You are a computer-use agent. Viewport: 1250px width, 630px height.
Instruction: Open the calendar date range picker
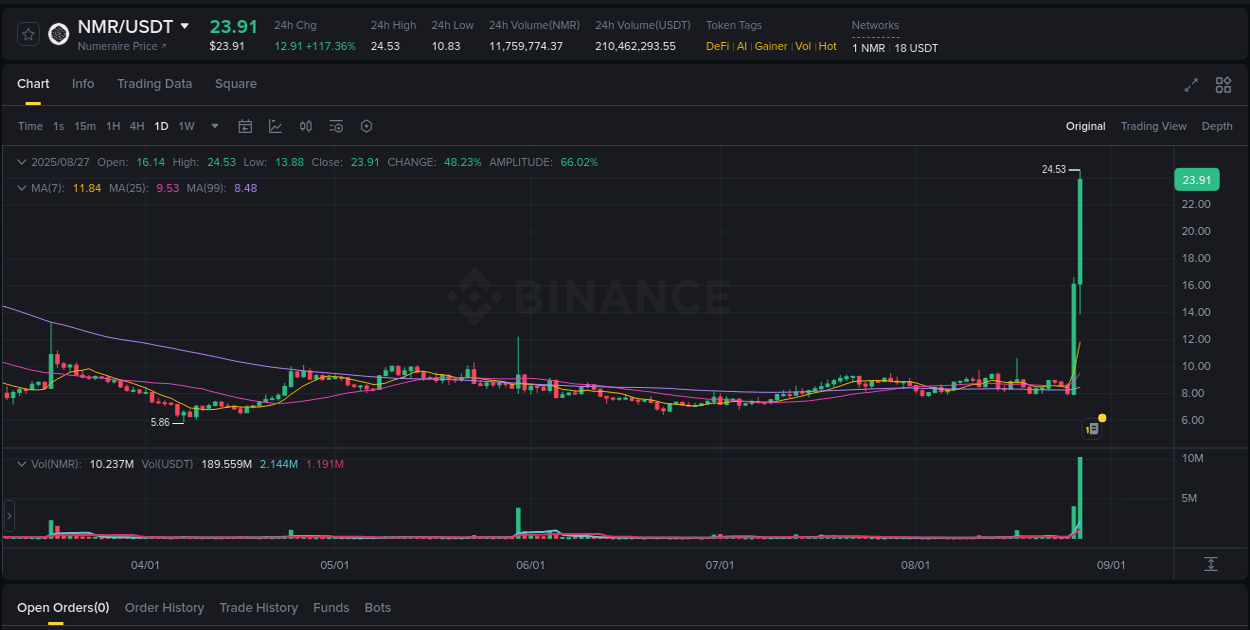(x=245, y=126)
